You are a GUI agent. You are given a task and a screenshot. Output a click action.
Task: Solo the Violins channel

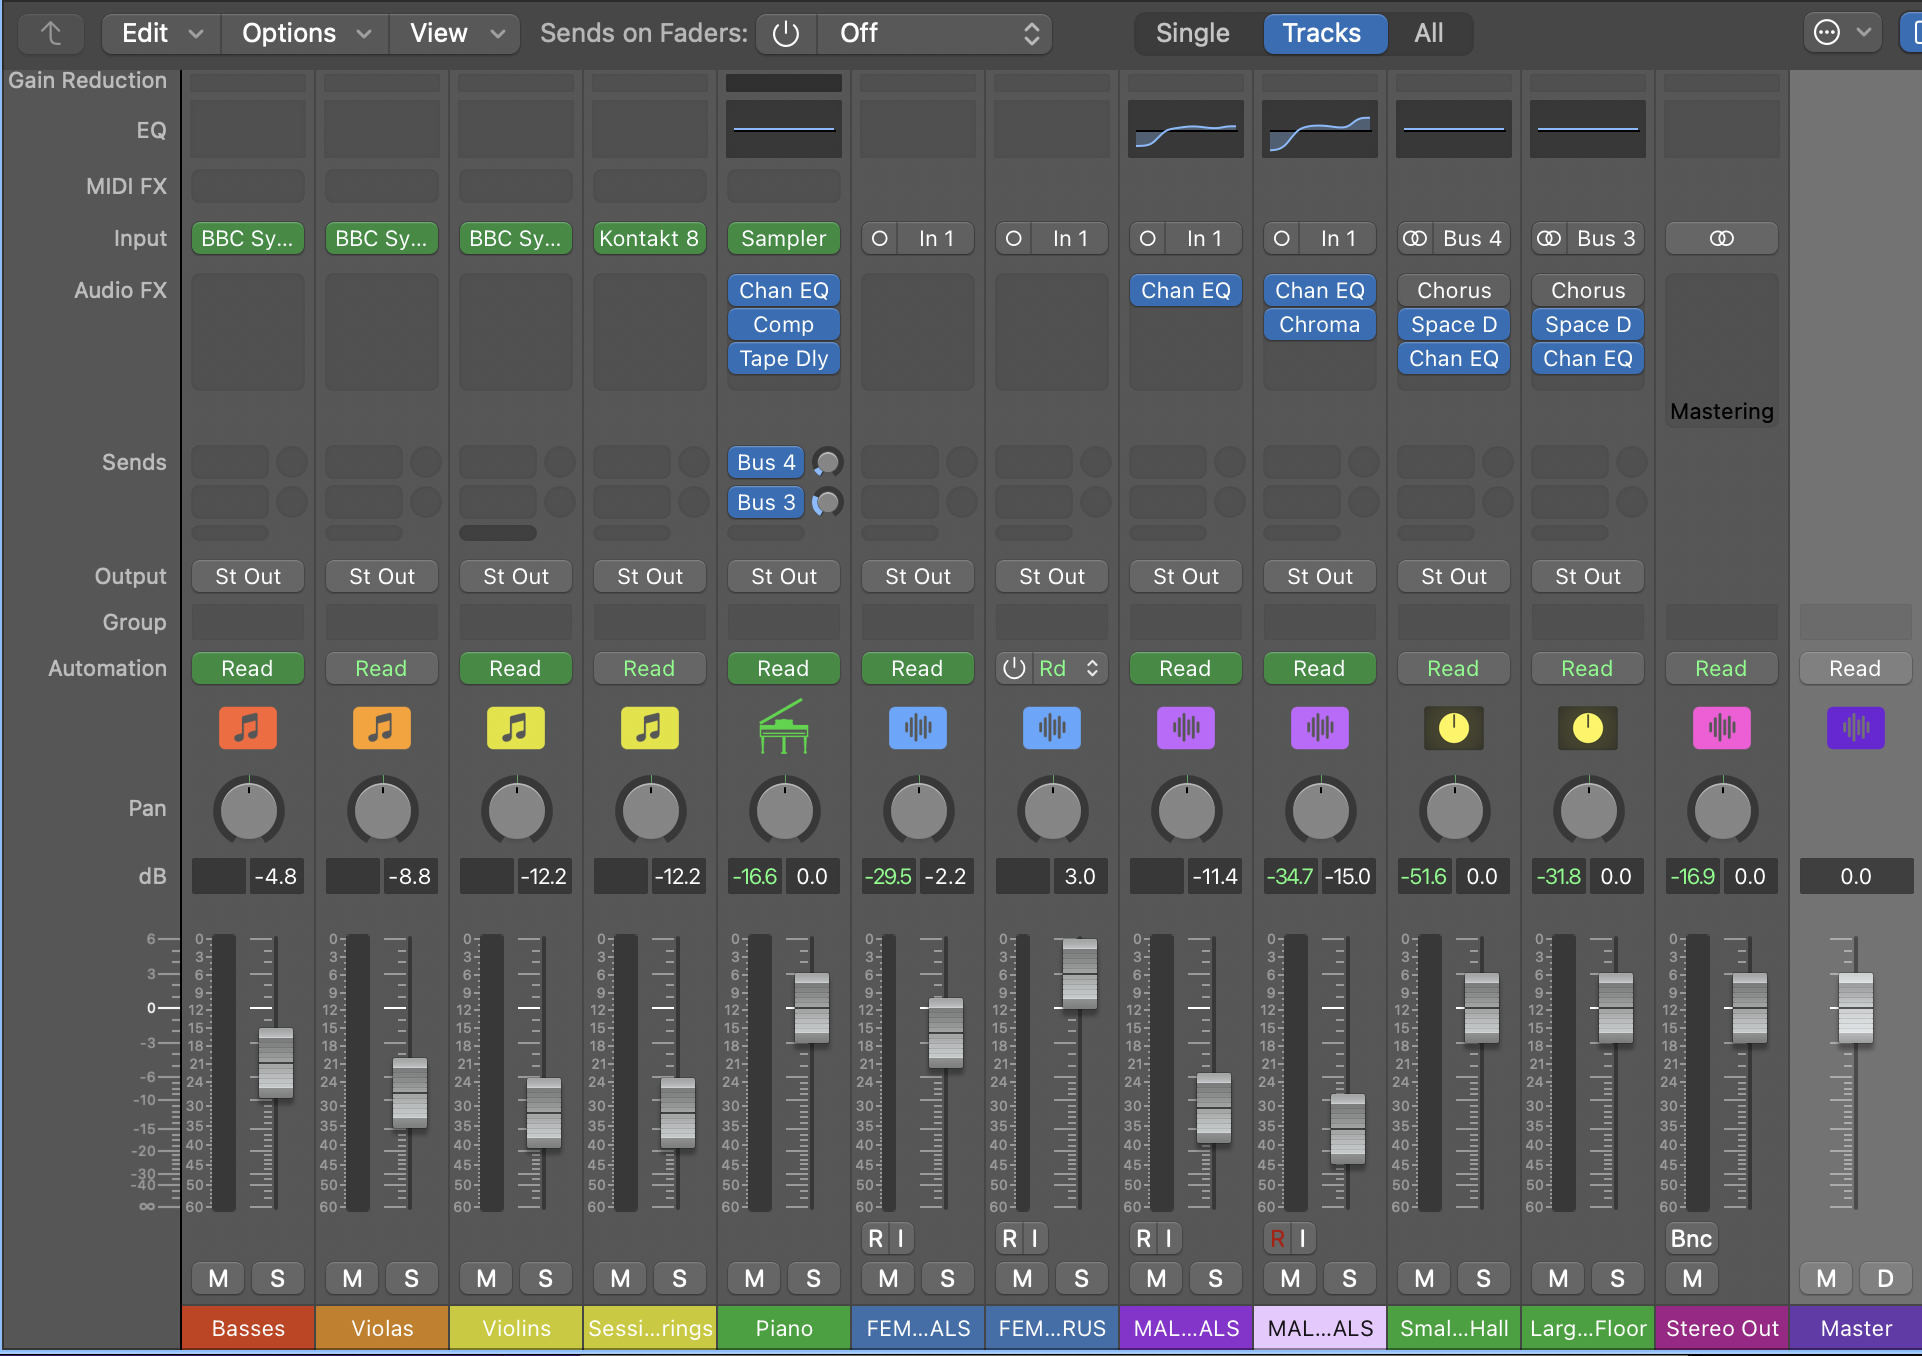coord(545,1278)
